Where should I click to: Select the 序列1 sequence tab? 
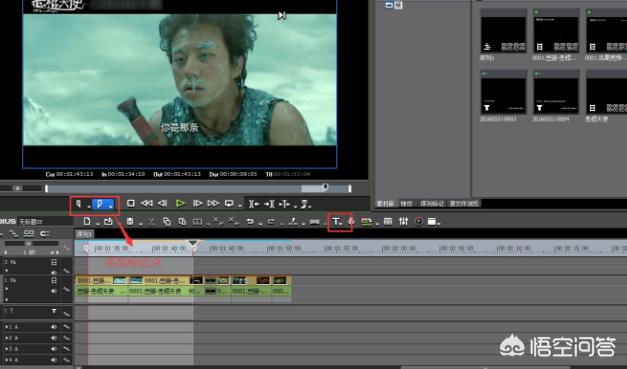pos(84,234)
